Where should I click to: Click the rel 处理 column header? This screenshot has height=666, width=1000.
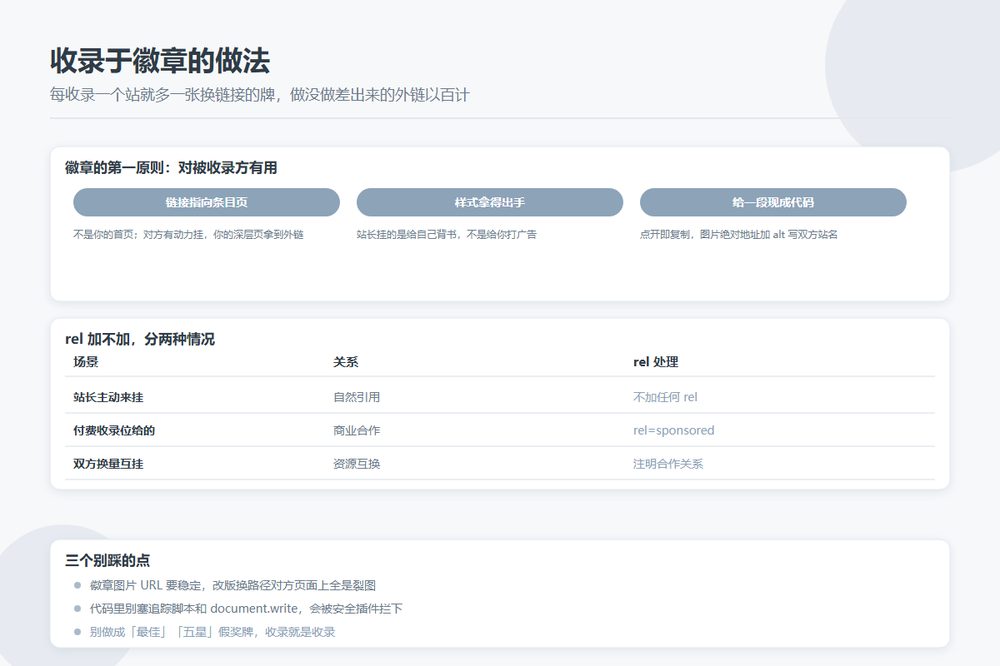tap(656, 362)
